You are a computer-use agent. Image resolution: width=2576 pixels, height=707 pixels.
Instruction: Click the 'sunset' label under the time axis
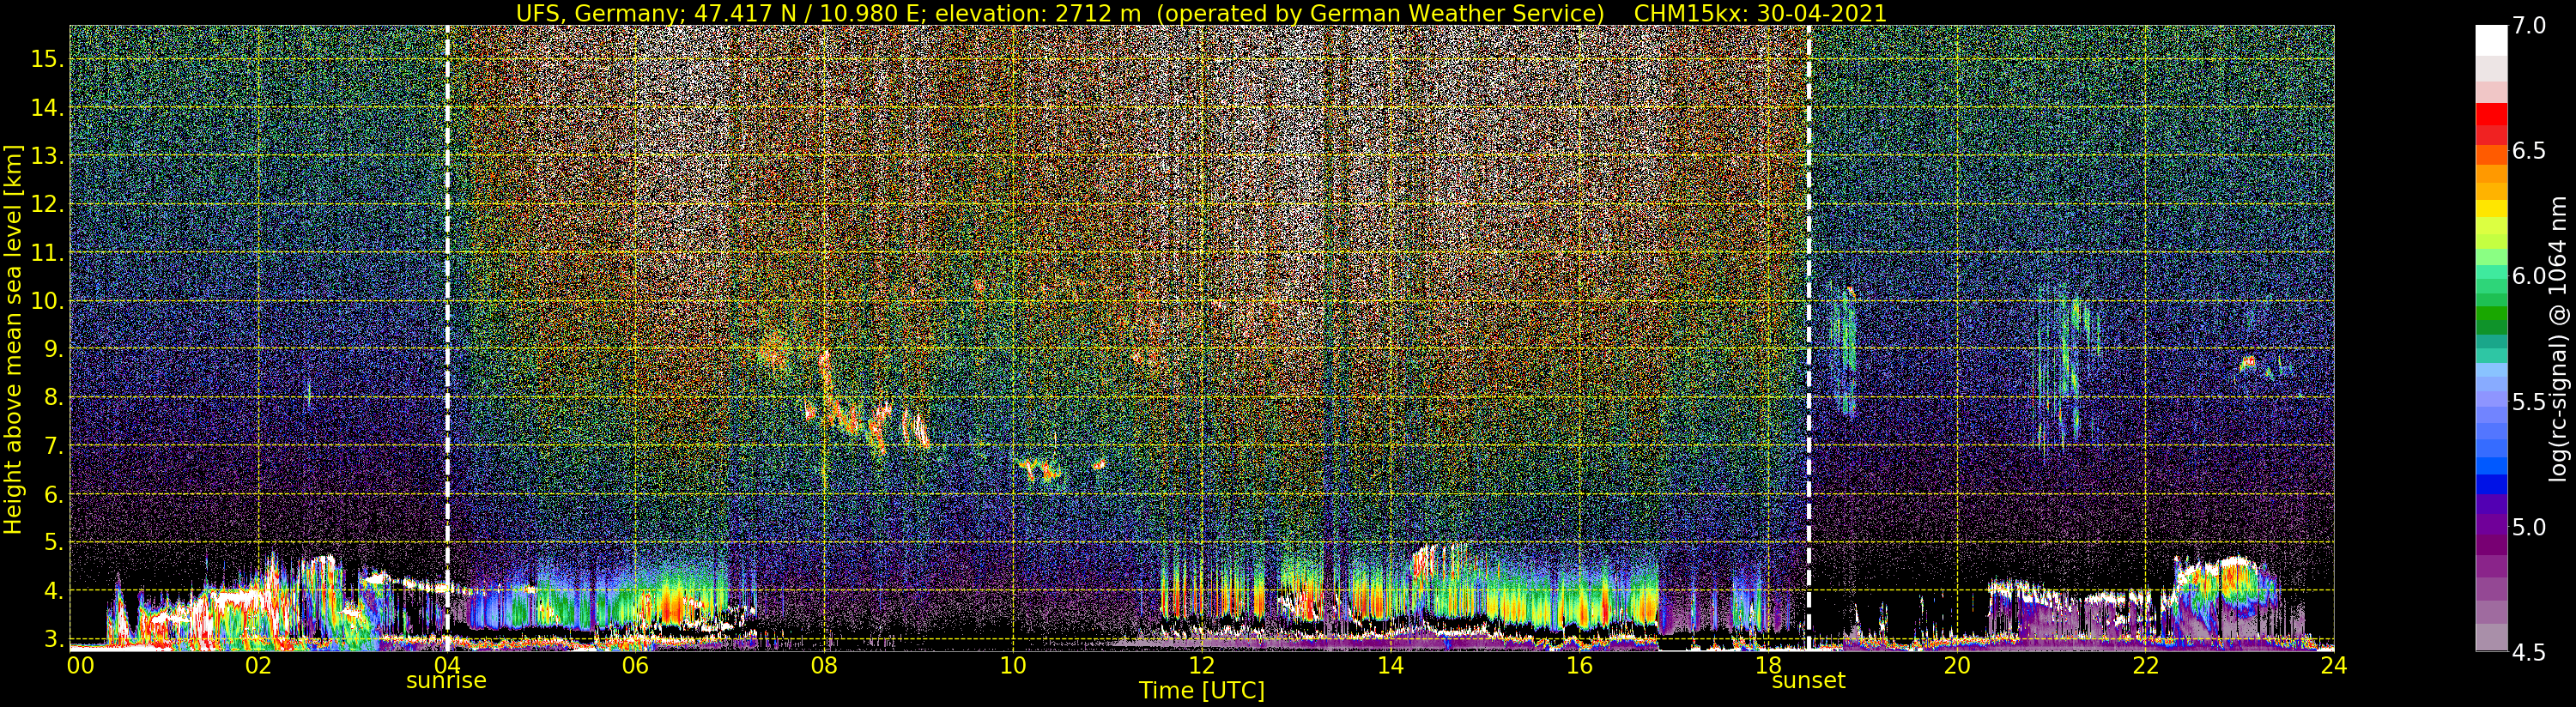pyautogui.click(x=1808, y=681)
